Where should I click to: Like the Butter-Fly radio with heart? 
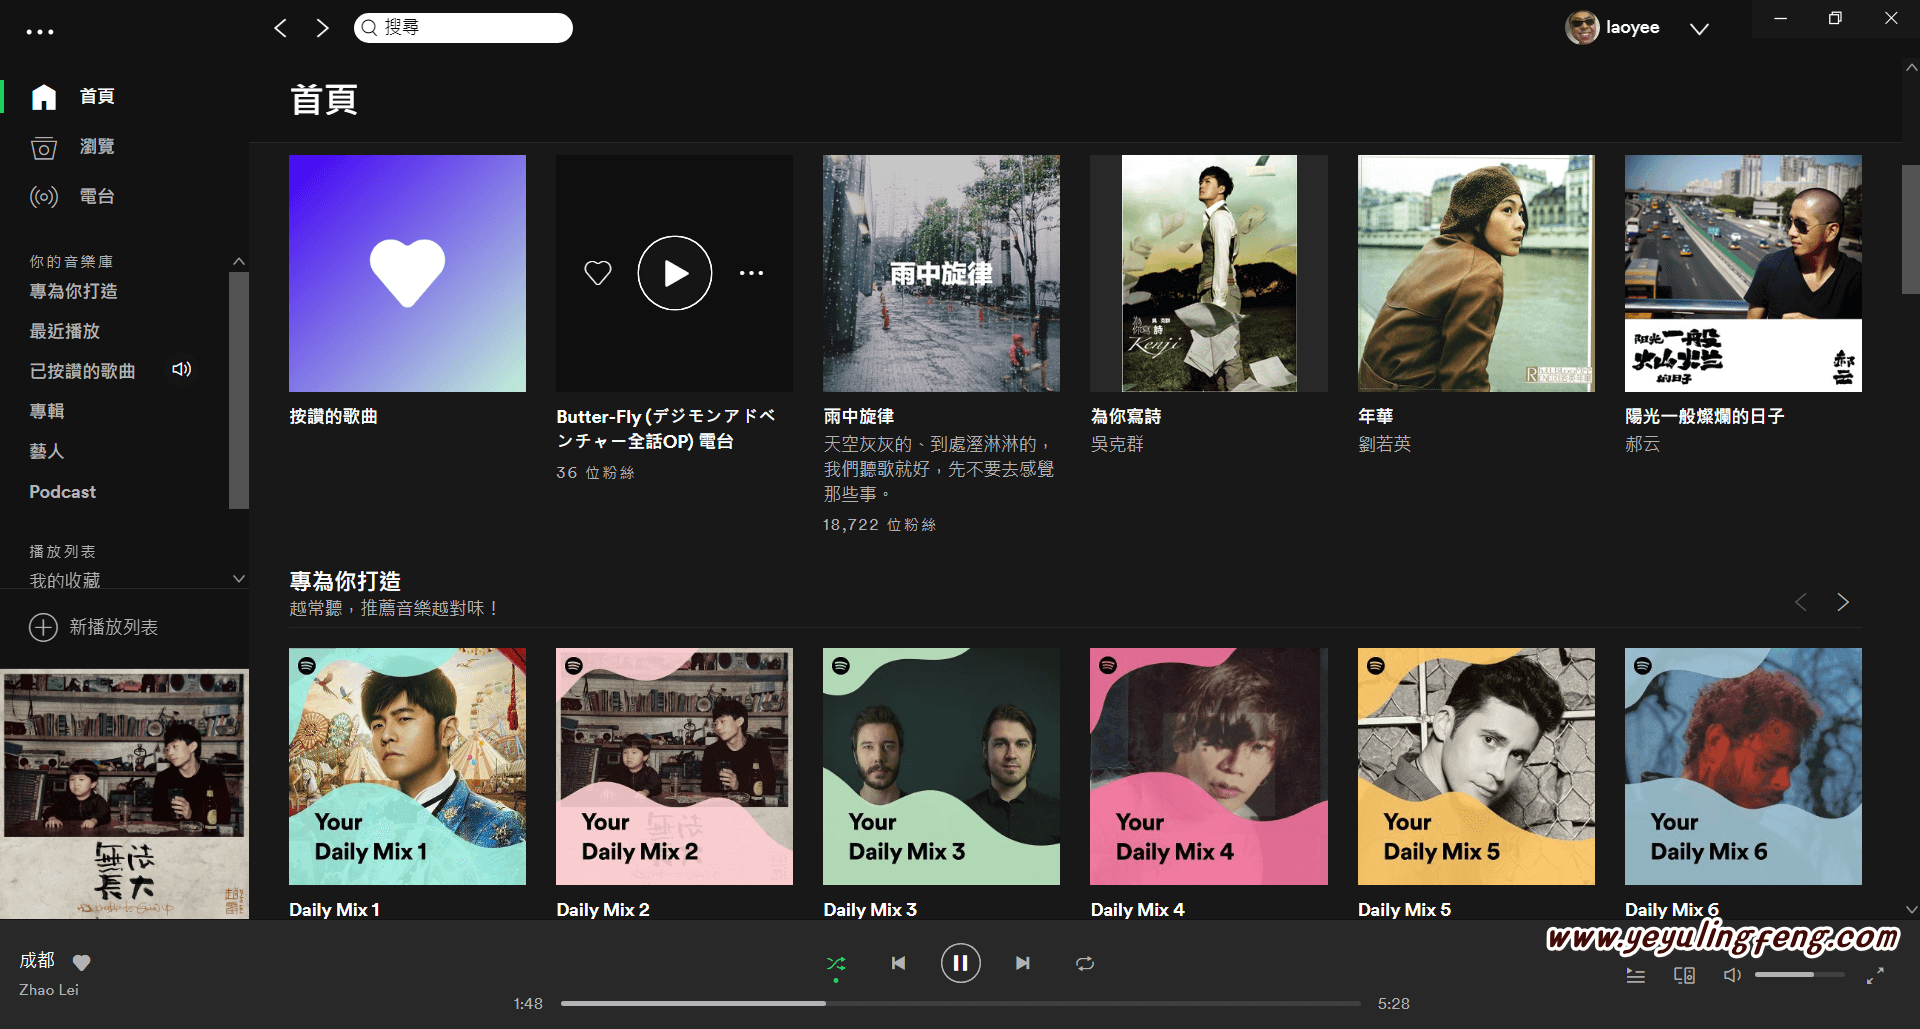tap(598, 273)
